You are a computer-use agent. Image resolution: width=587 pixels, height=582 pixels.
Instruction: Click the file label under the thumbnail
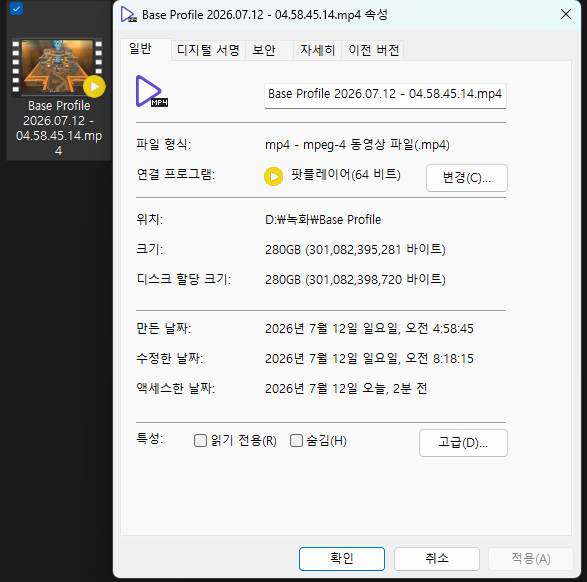[x=59, y=128]
